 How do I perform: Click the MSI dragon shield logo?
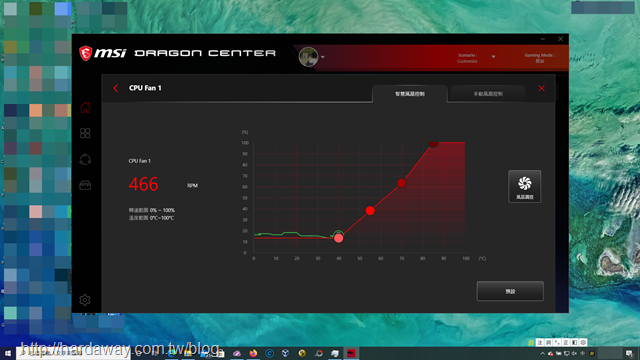coord(85,53)
